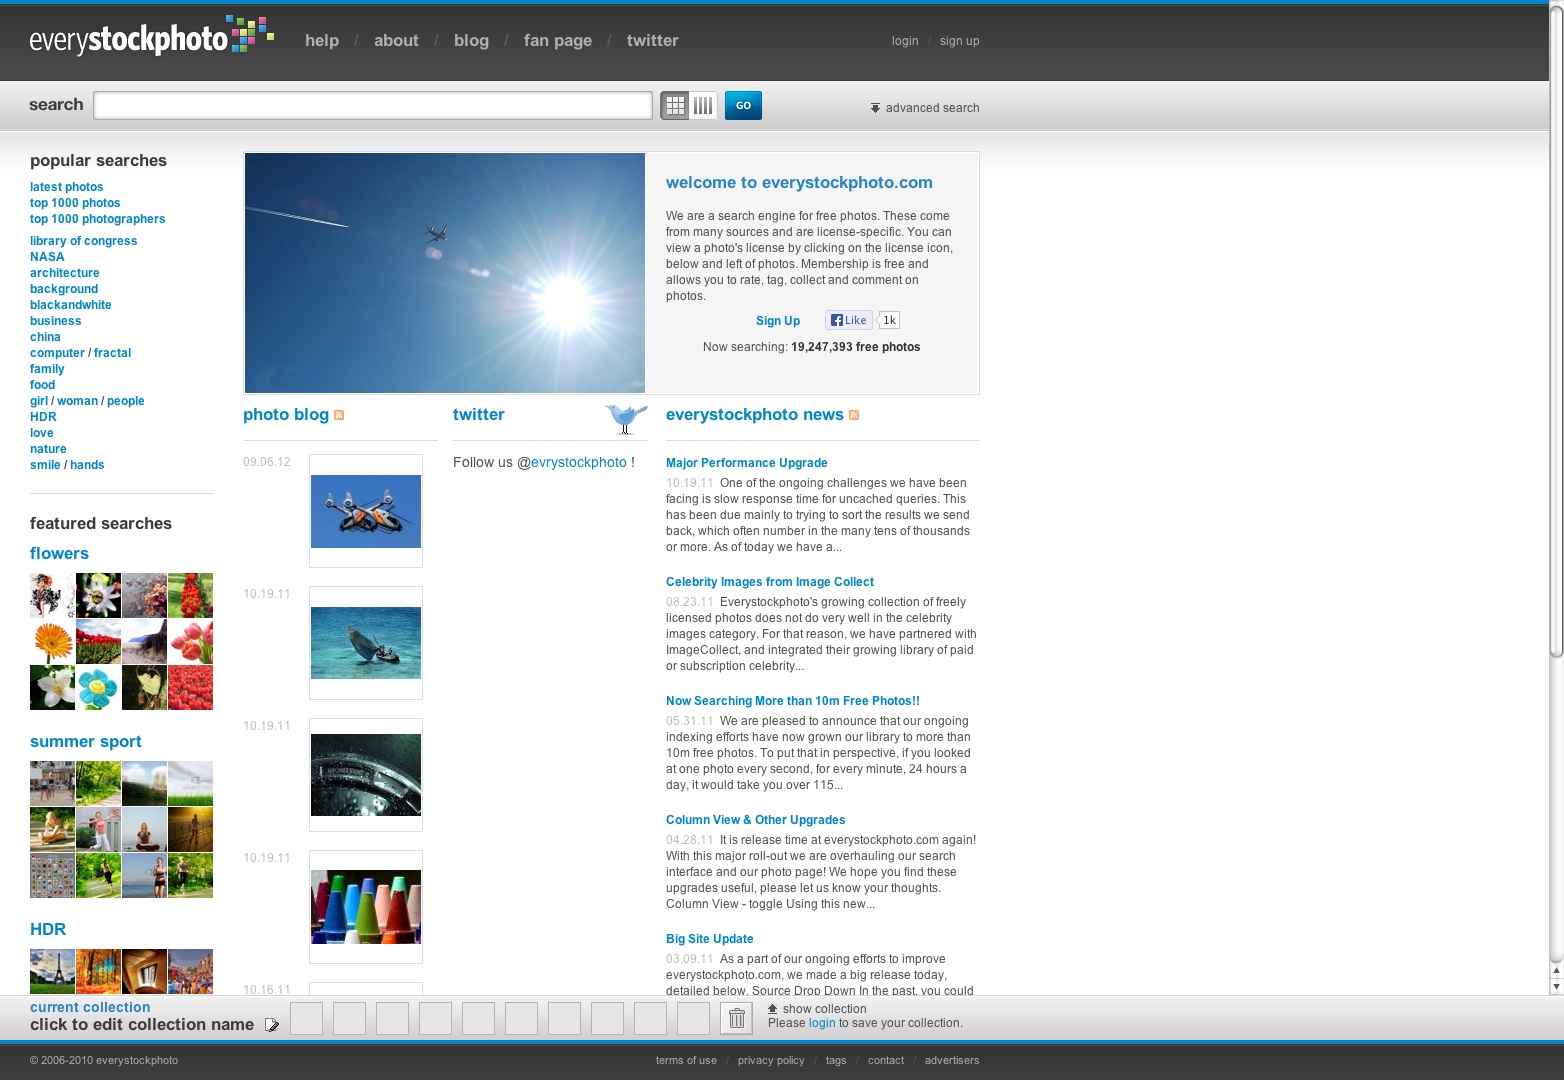Open the dark metallic ring blog photo
1564x1080 pixels.
tap(366, 775)
